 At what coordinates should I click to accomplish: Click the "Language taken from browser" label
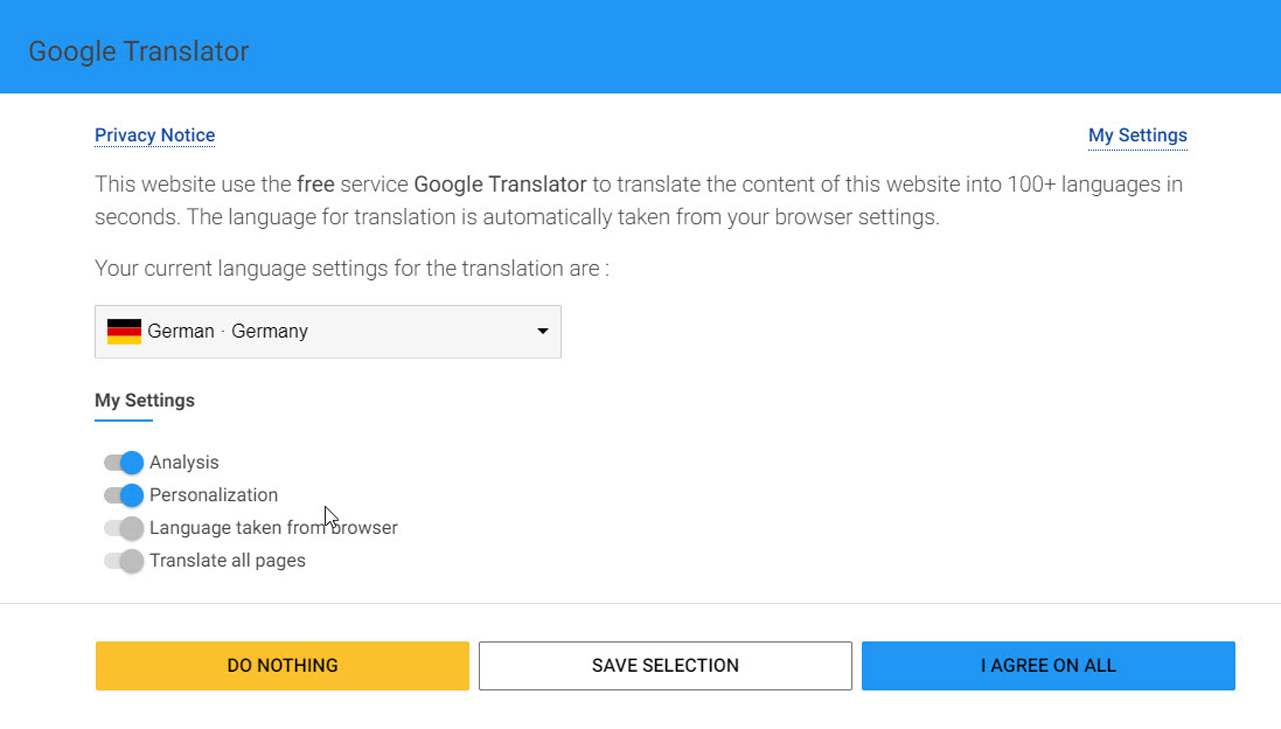(273, 528)
